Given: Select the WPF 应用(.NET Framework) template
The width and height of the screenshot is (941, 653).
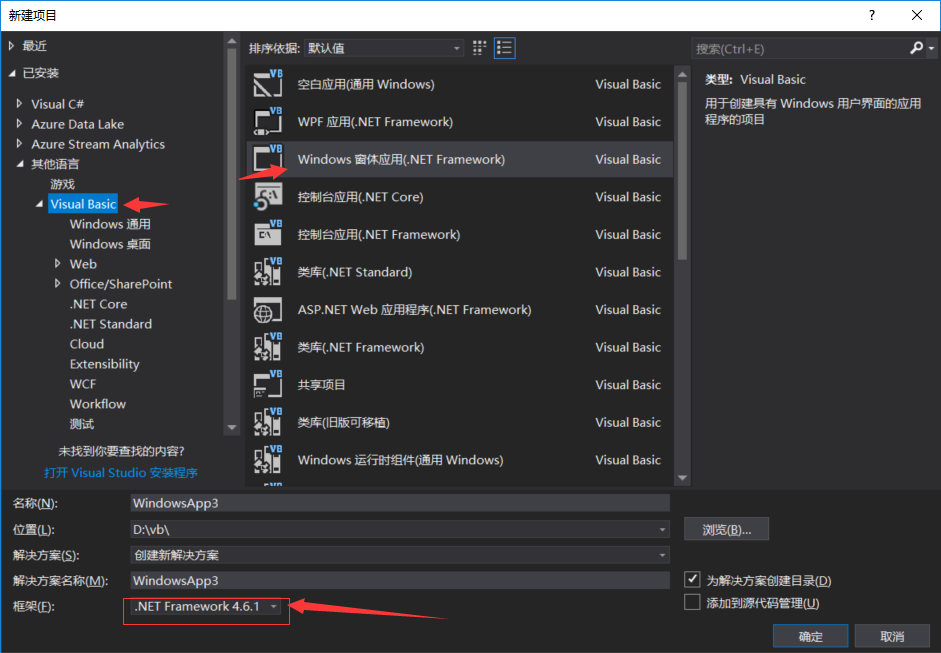Looking at the screenshot, I should click(400, 121).
